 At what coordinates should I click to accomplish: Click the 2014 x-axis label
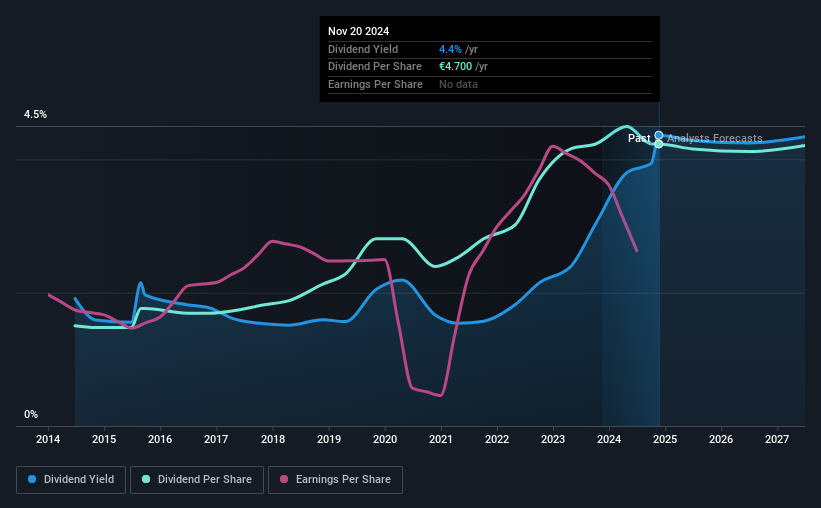(x=48, y=439)
